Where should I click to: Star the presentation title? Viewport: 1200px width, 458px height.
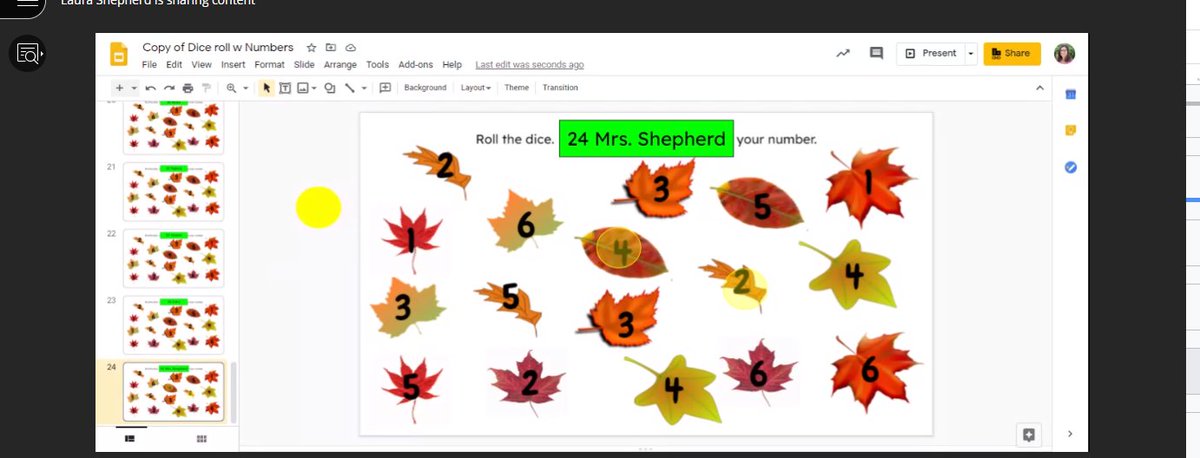pyautogui.click(x=311, y=47)
